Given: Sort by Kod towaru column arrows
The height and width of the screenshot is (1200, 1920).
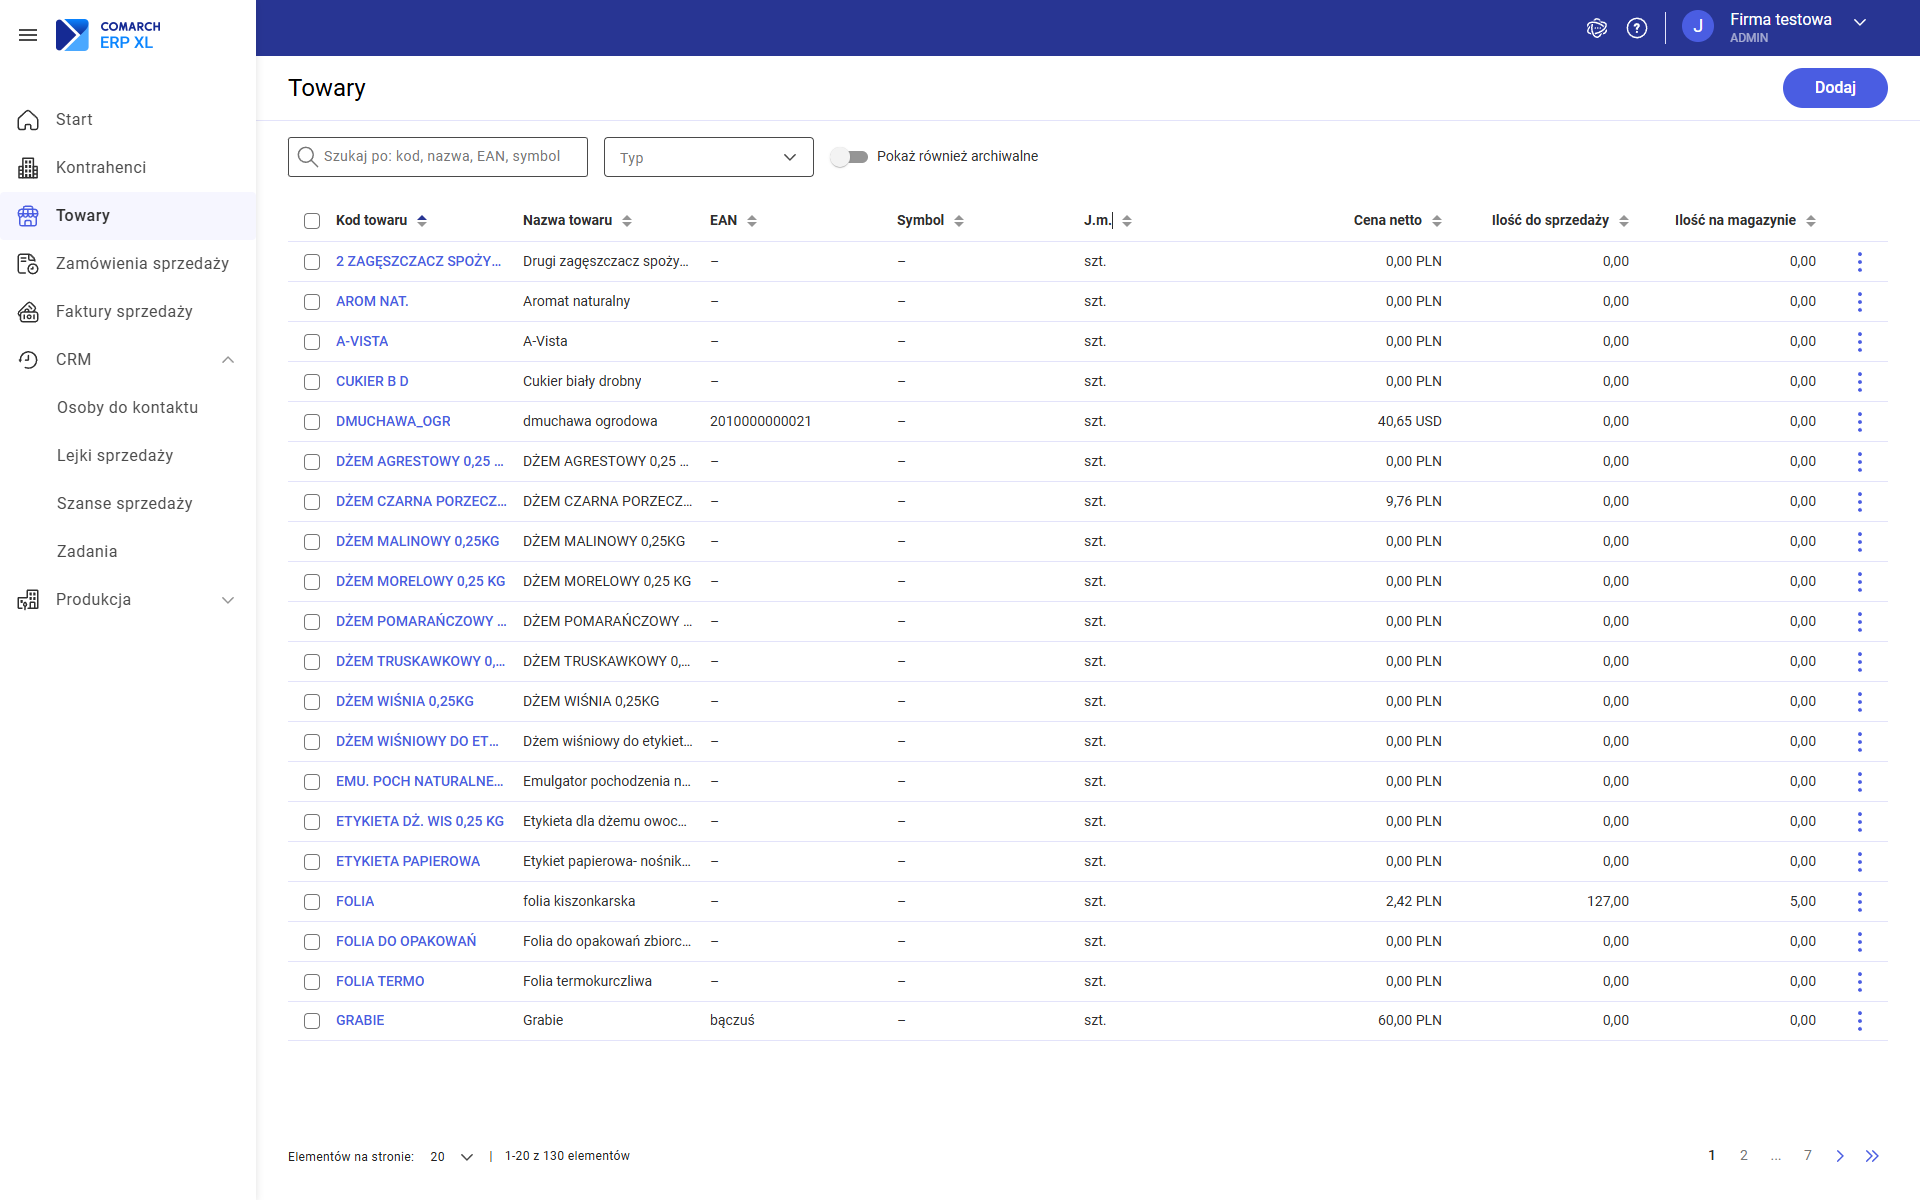Looking at the screenshot, I should (422, 221).
